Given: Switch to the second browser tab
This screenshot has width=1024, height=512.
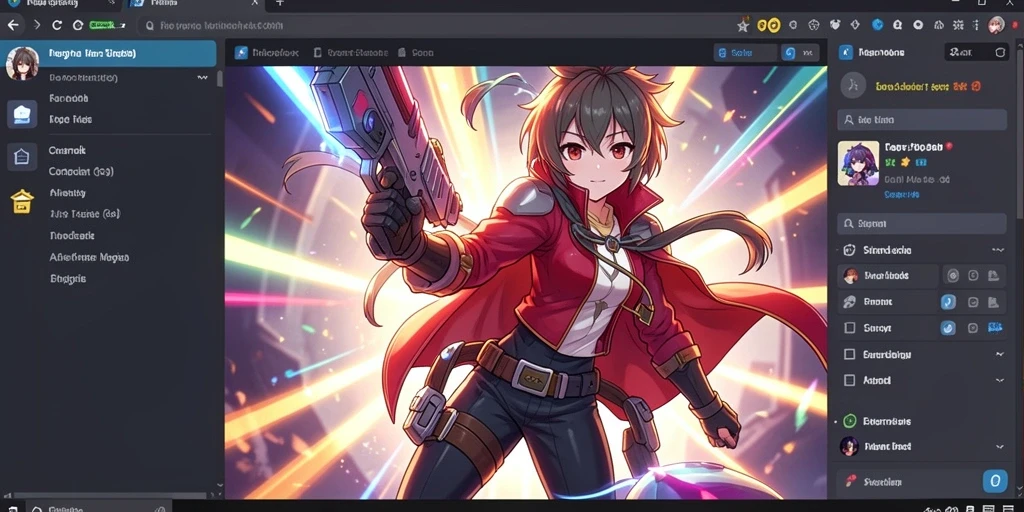Looking at the screenshot, I should (193, 3).
